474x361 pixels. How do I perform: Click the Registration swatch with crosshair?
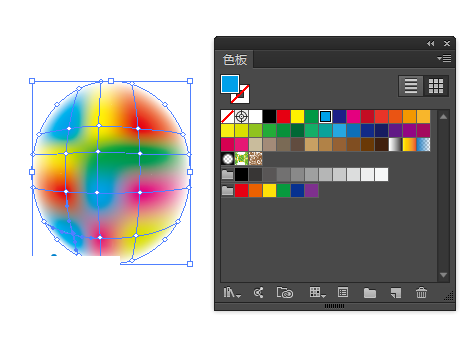241,117
